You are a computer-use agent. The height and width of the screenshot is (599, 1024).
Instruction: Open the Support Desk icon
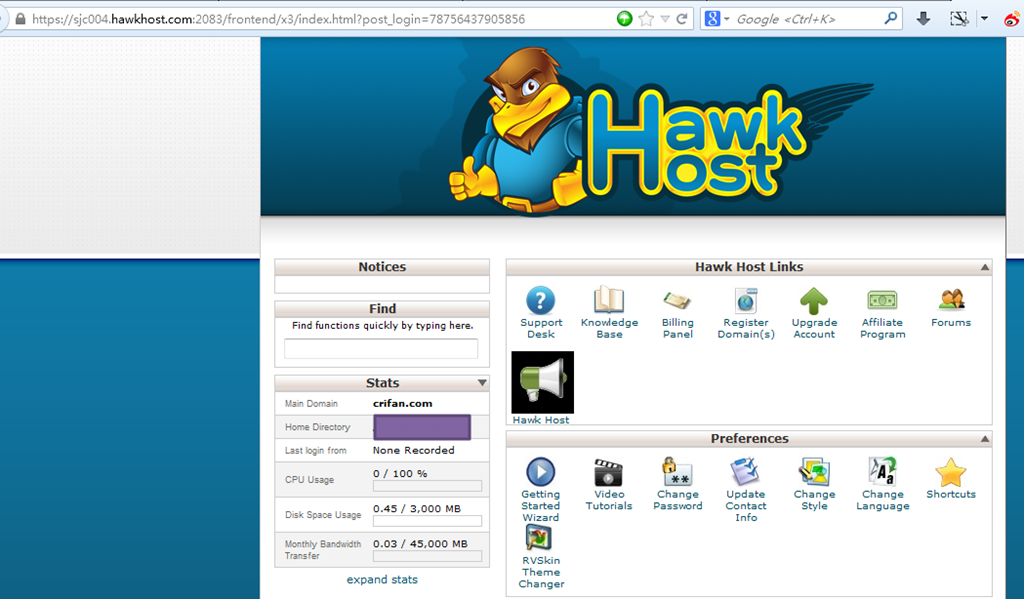pyautogui.click(x=540, y=301)
